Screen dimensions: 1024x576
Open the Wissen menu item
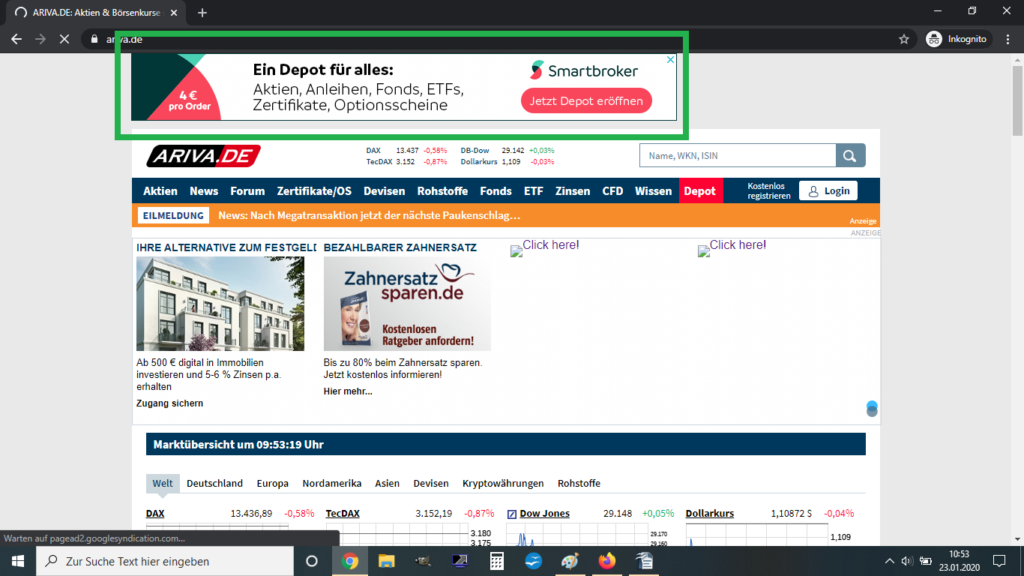point(653,191)
